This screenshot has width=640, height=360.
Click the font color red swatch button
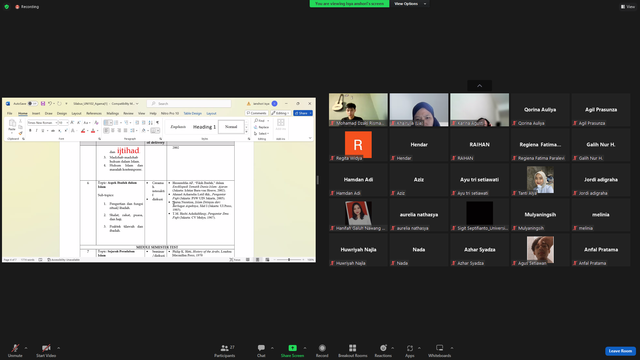[93, 131]
